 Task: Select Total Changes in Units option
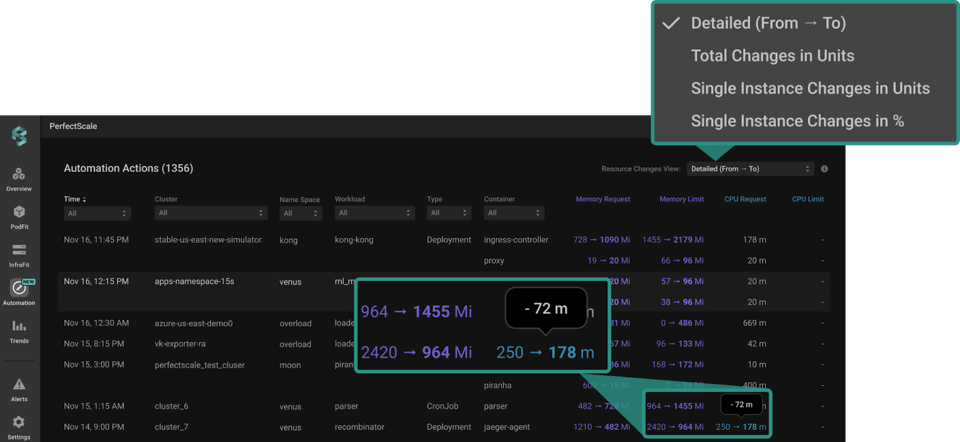pyautogui.click(x=773, y=56)
